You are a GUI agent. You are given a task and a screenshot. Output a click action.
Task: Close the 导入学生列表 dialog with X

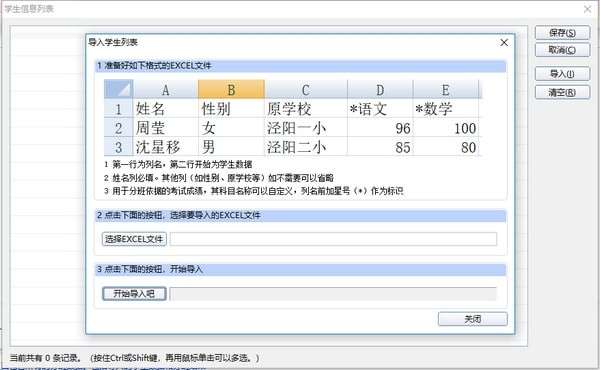point(504,42)
